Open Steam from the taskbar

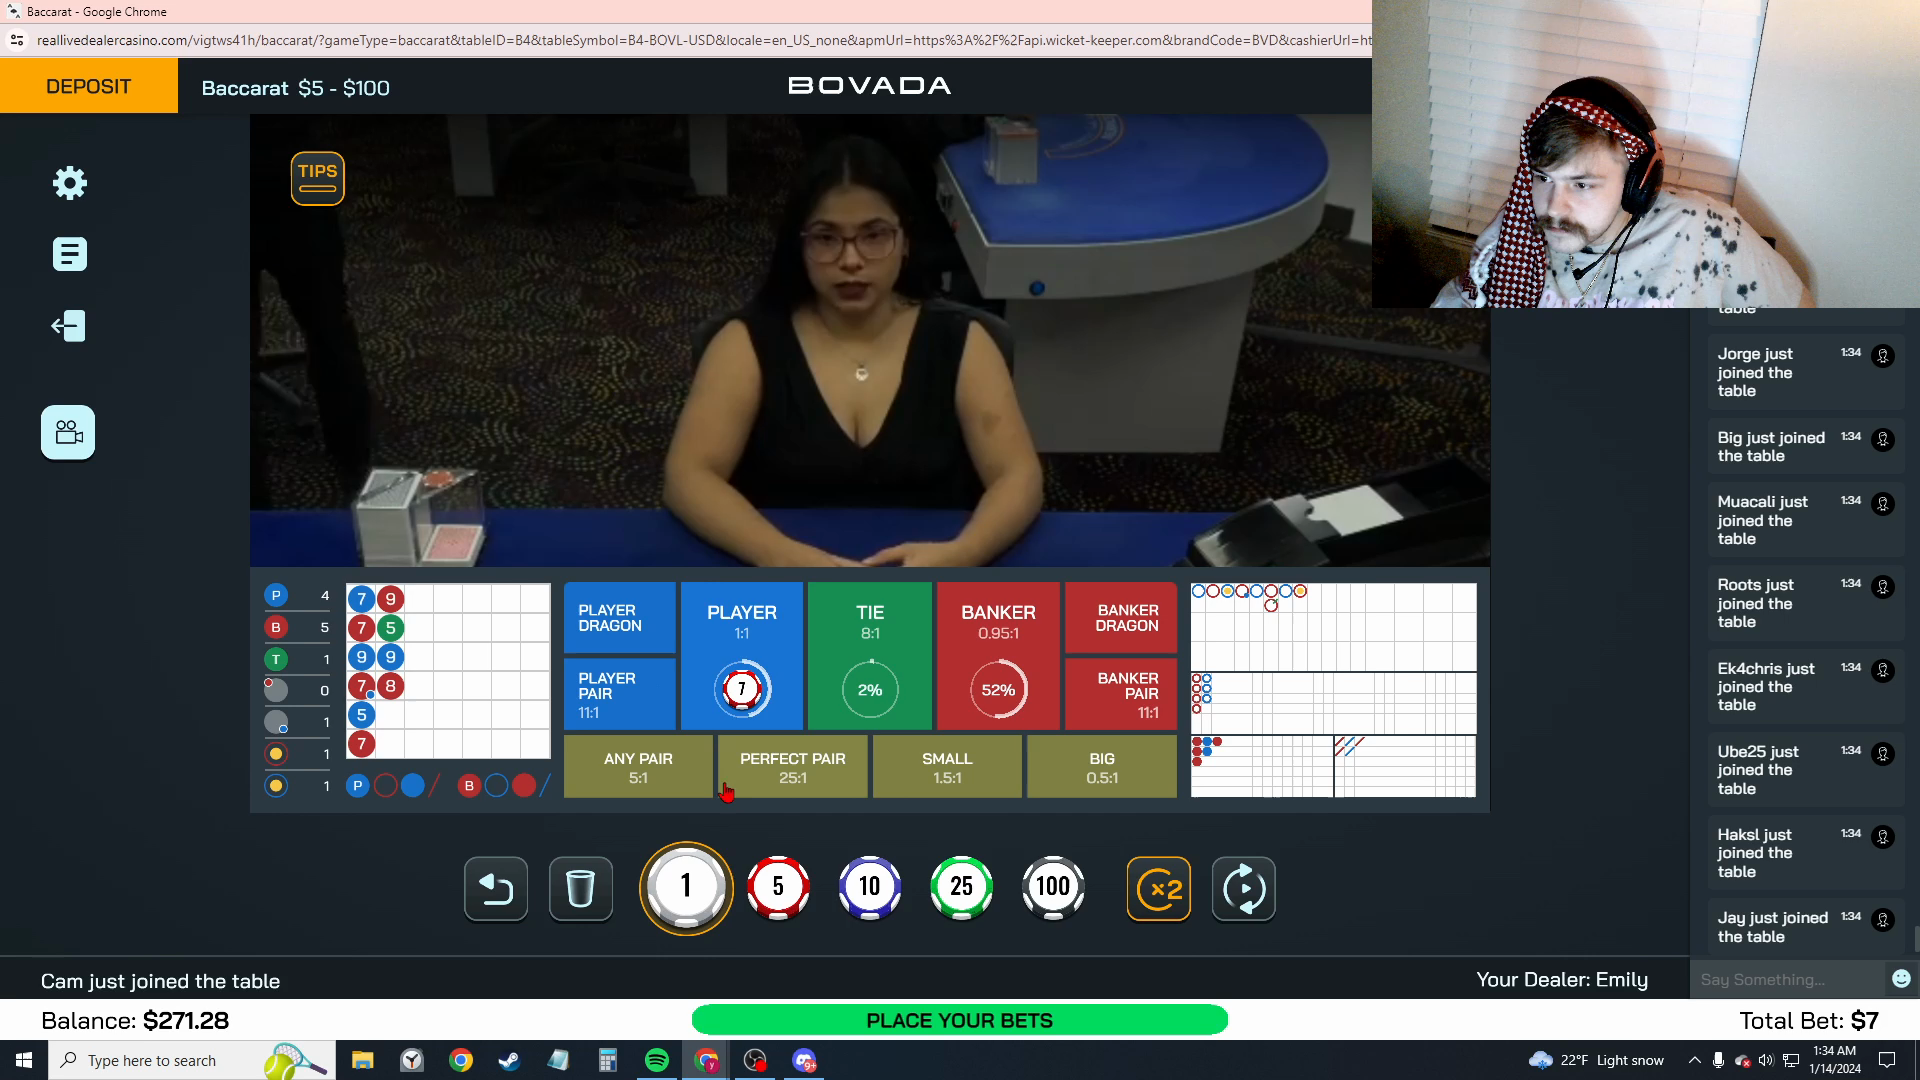coord(510,1060)
